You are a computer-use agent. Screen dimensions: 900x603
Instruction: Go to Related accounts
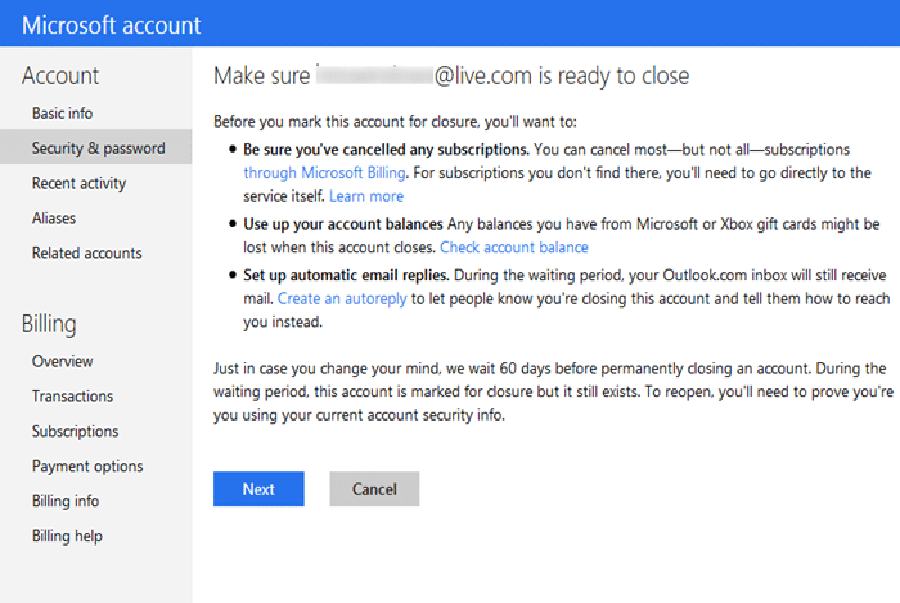pos(87,253)
